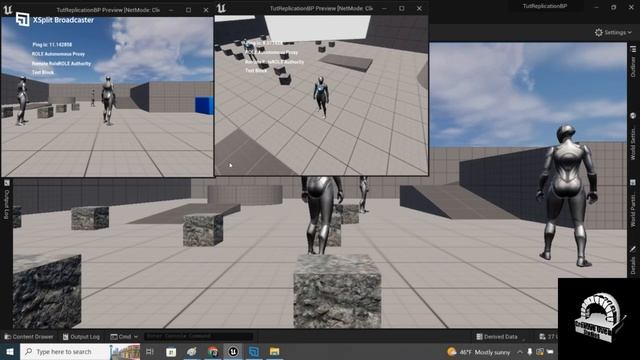640x360 pixels.
Task: Select the TutReplicationBP editor title tab
Action: [545, 6]
